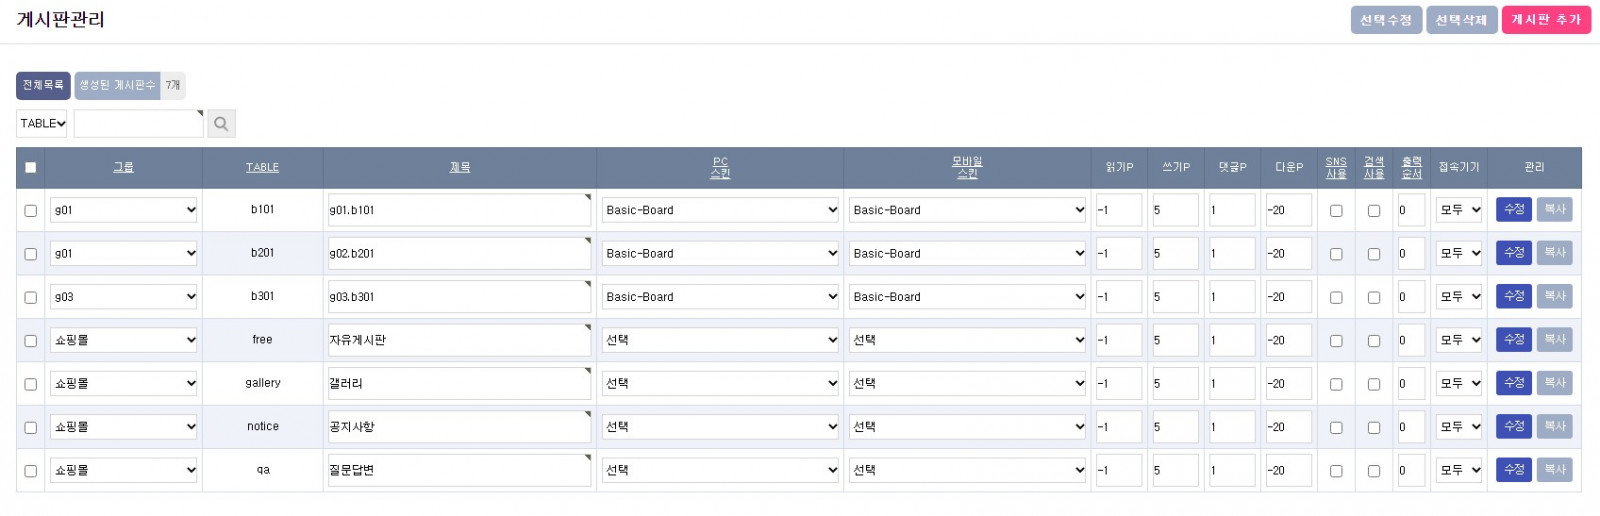Screen dimensions: 1600x516
Task: Toggle search-use checkbox for the free board
Action: [1374, 341]
